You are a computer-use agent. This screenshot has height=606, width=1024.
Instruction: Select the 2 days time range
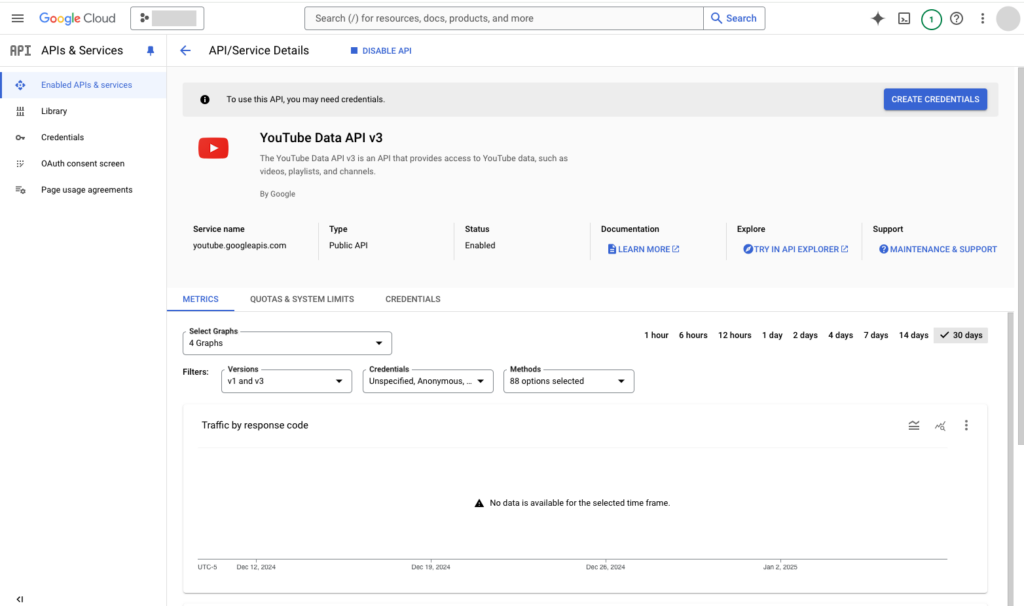[x=805, y=335]
